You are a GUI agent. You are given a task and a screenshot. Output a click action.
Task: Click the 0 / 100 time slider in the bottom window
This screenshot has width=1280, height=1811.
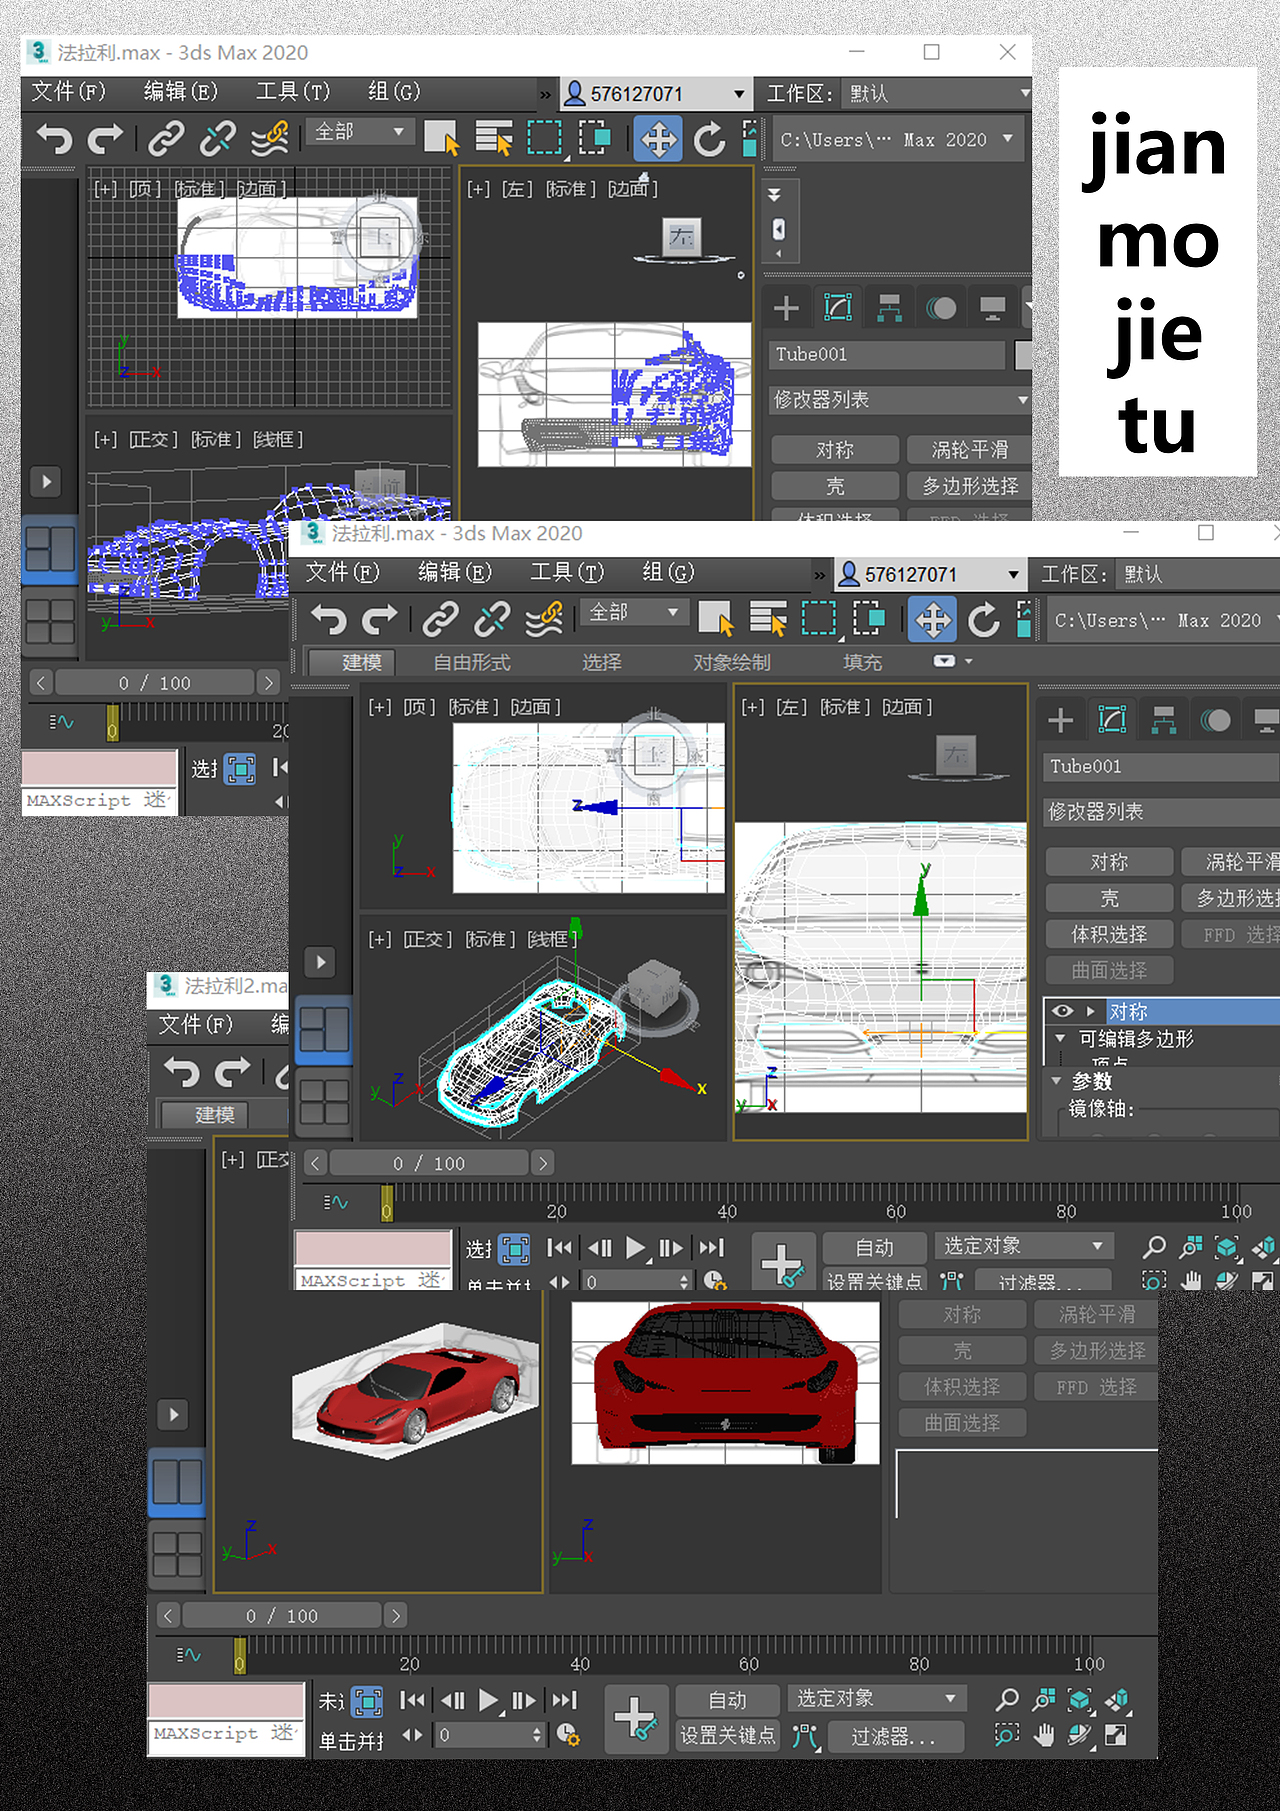click(282, 1615)
